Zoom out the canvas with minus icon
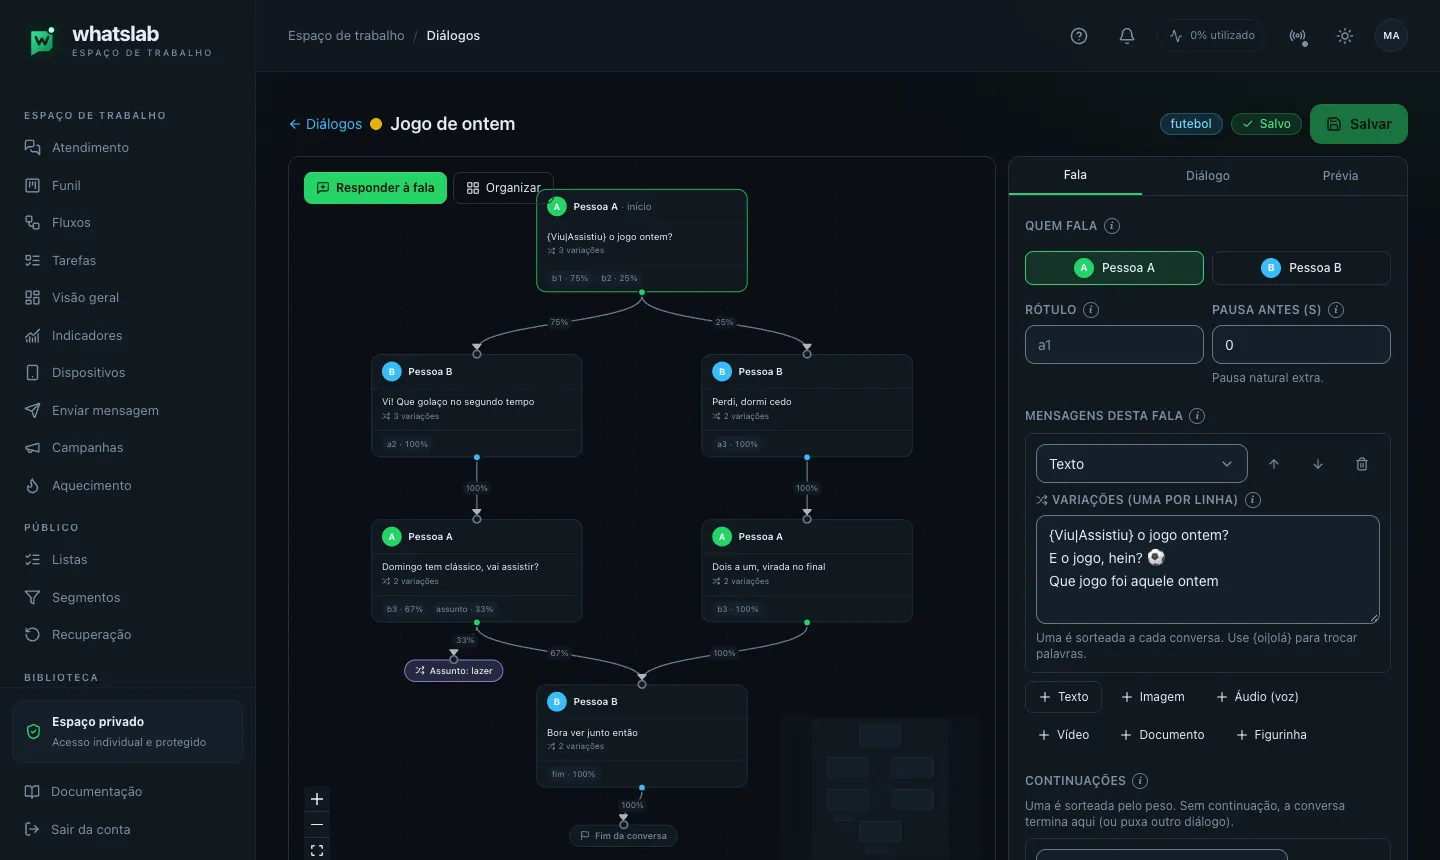Image resolution: width=1440 pixels, height=860 pixels. point(317,825)
